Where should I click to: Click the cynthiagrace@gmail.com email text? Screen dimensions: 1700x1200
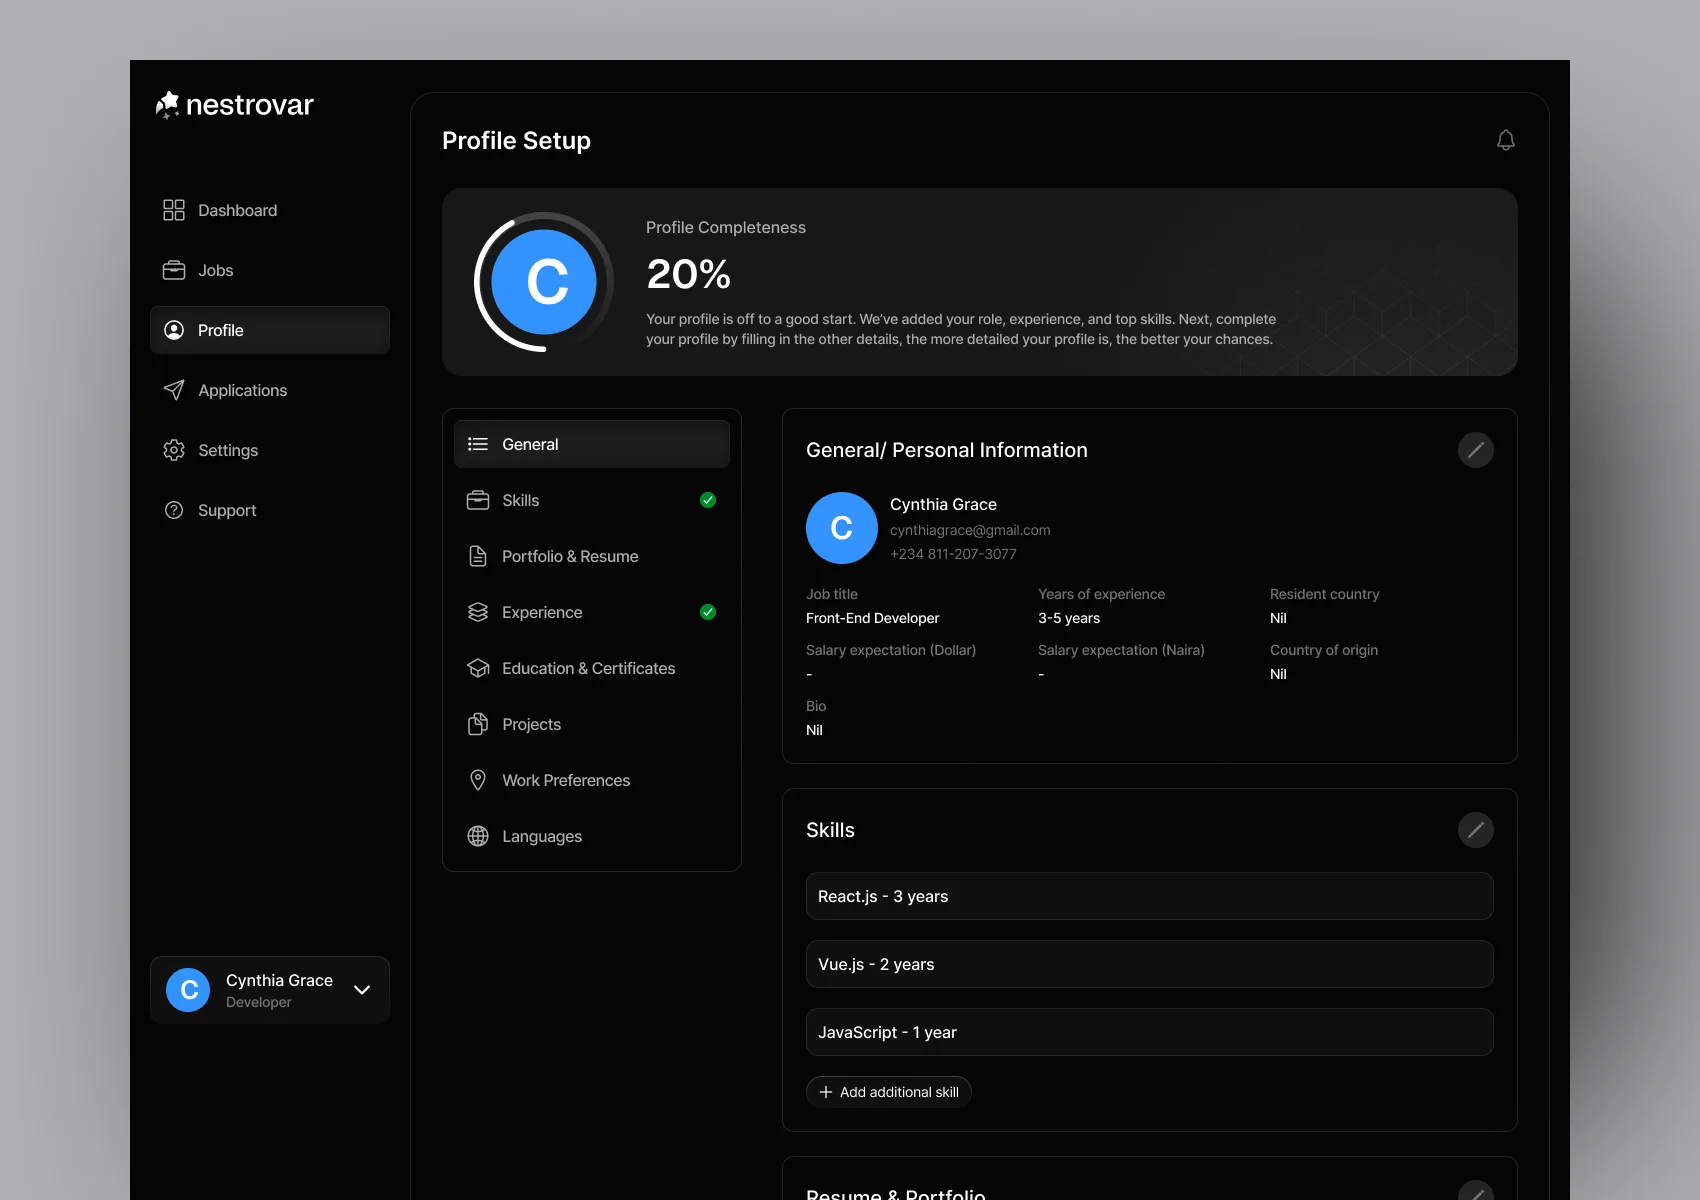pyautogui.click(x=970, y=530)
